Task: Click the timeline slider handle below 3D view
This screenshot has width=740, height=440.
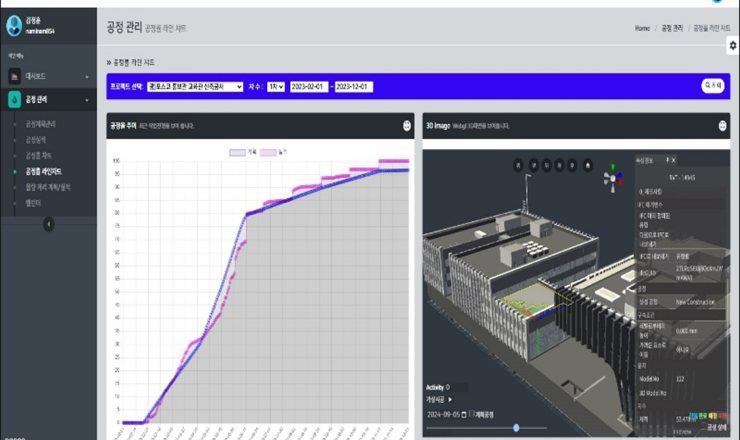Action: [516, 427]
